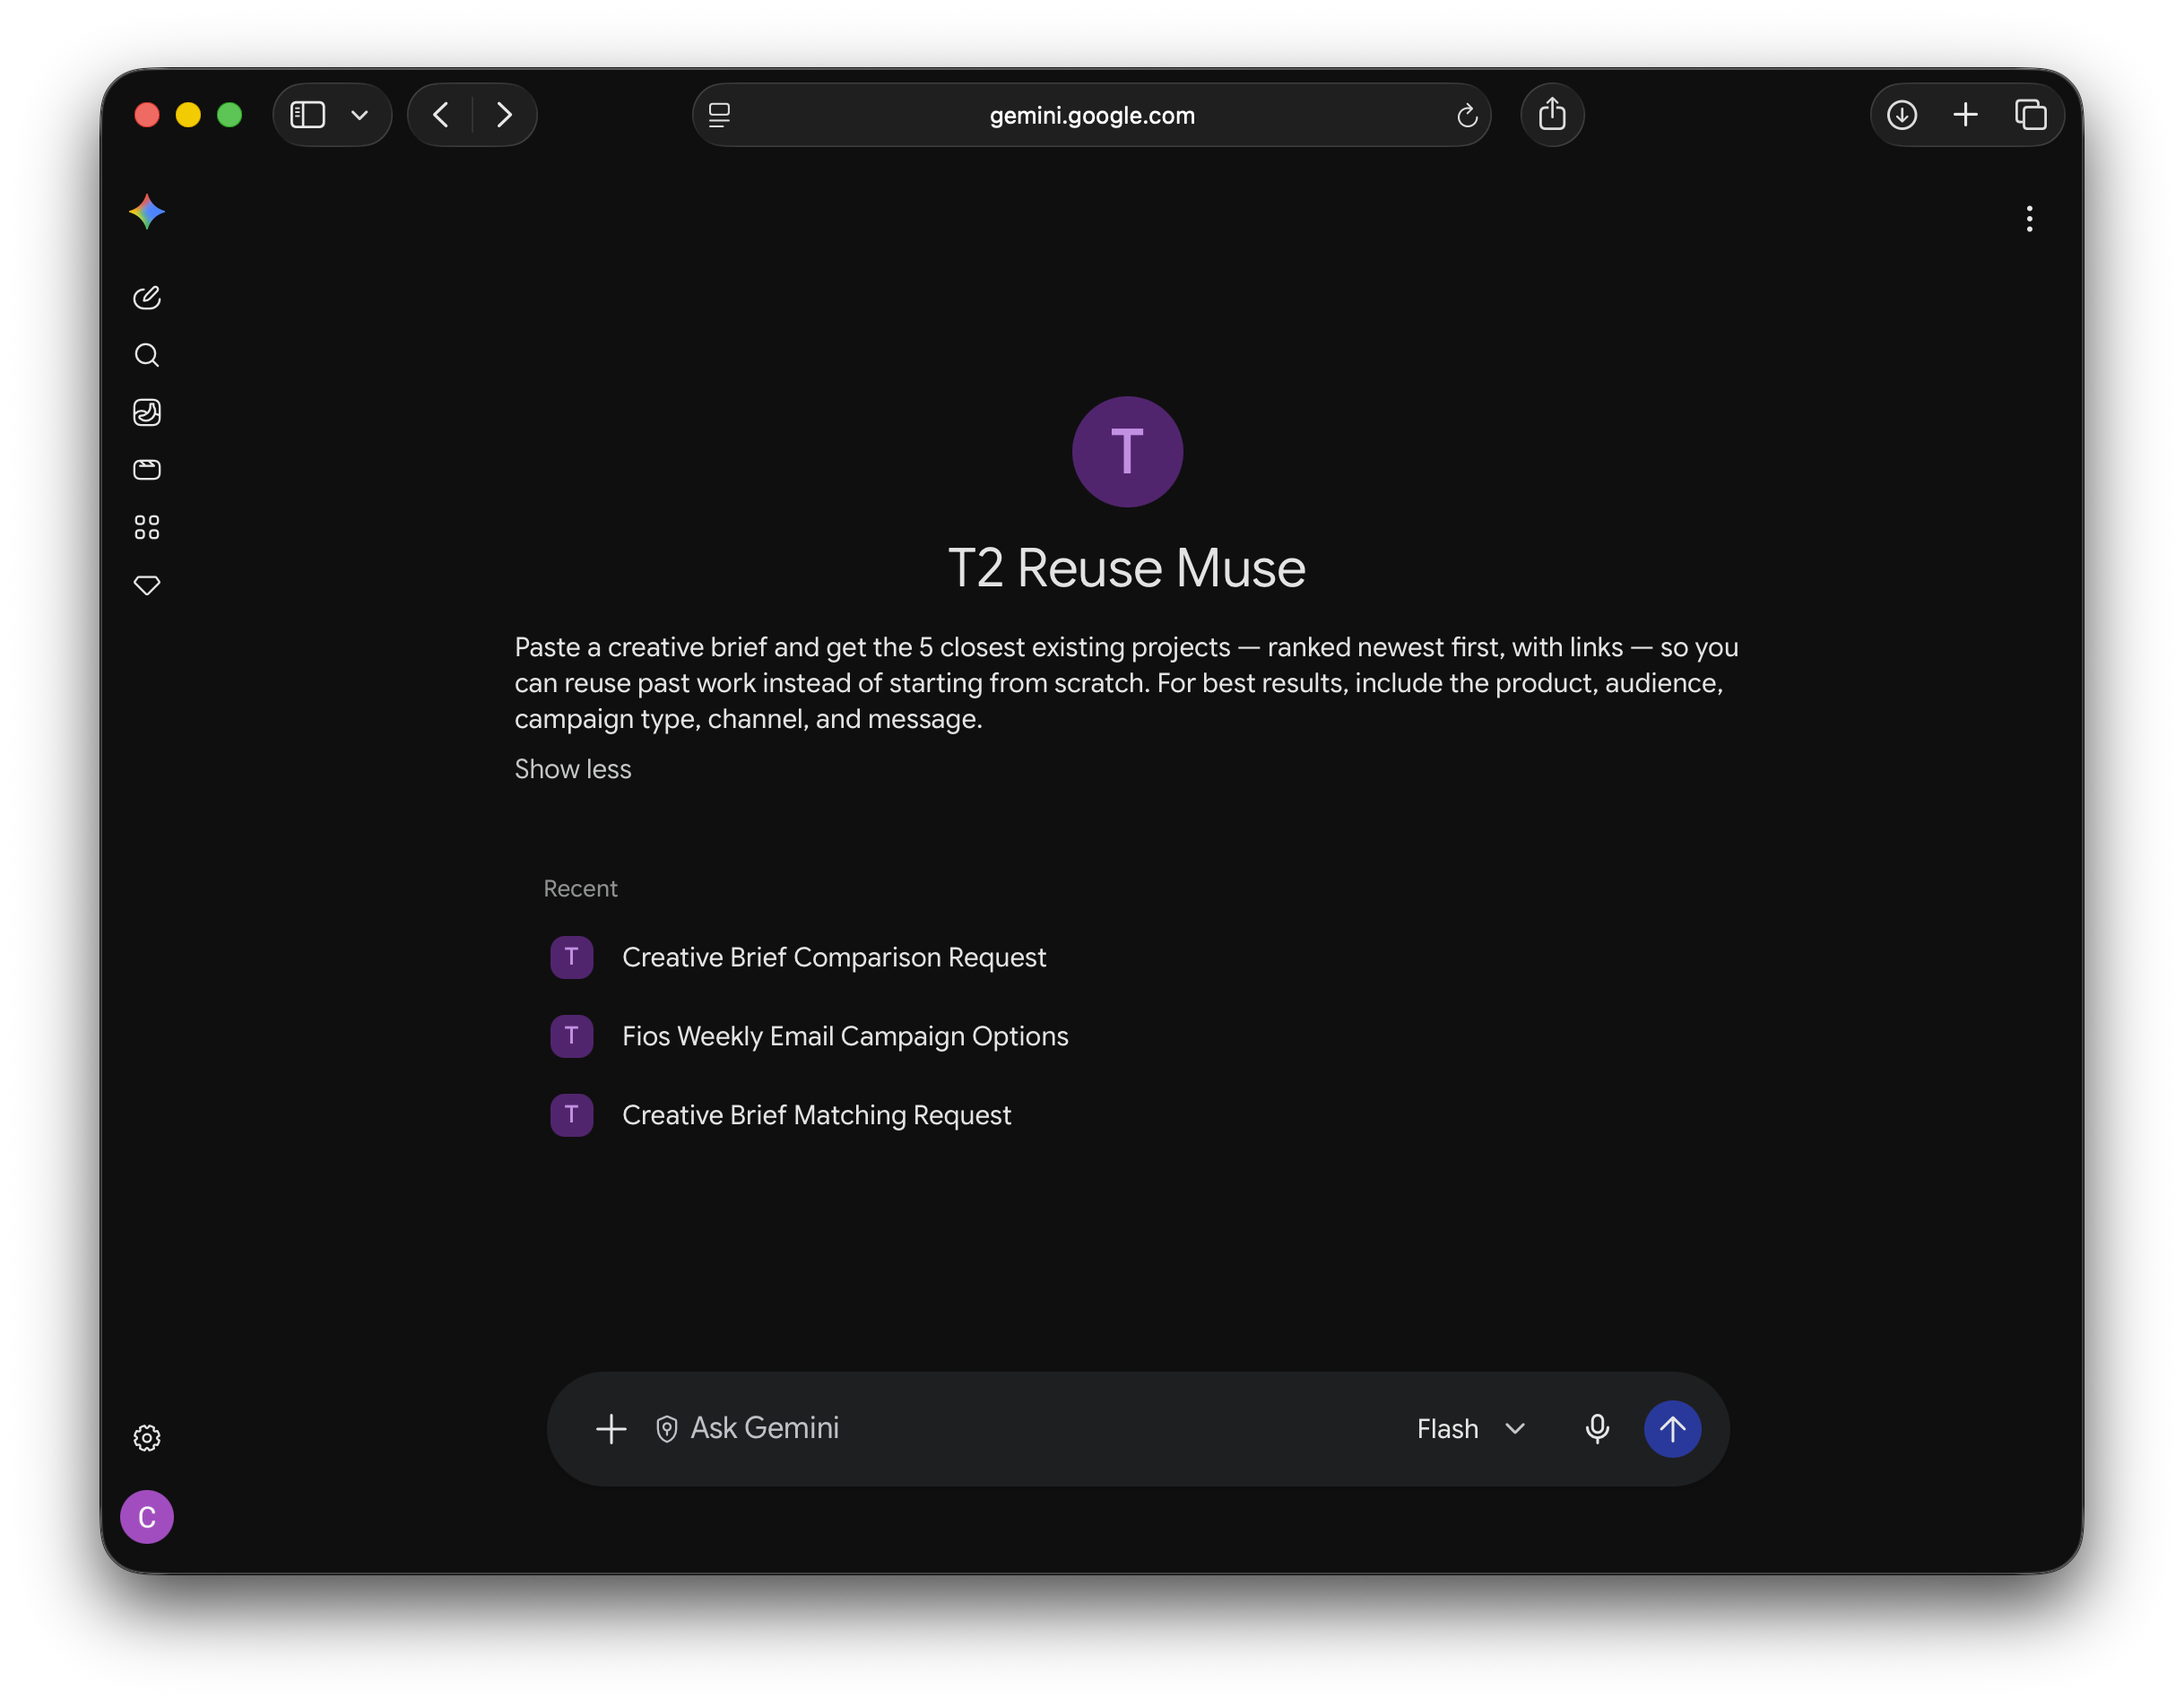Go back with the browser back arrow
Screen dimensions: 2184x1707
click(440, 115)
